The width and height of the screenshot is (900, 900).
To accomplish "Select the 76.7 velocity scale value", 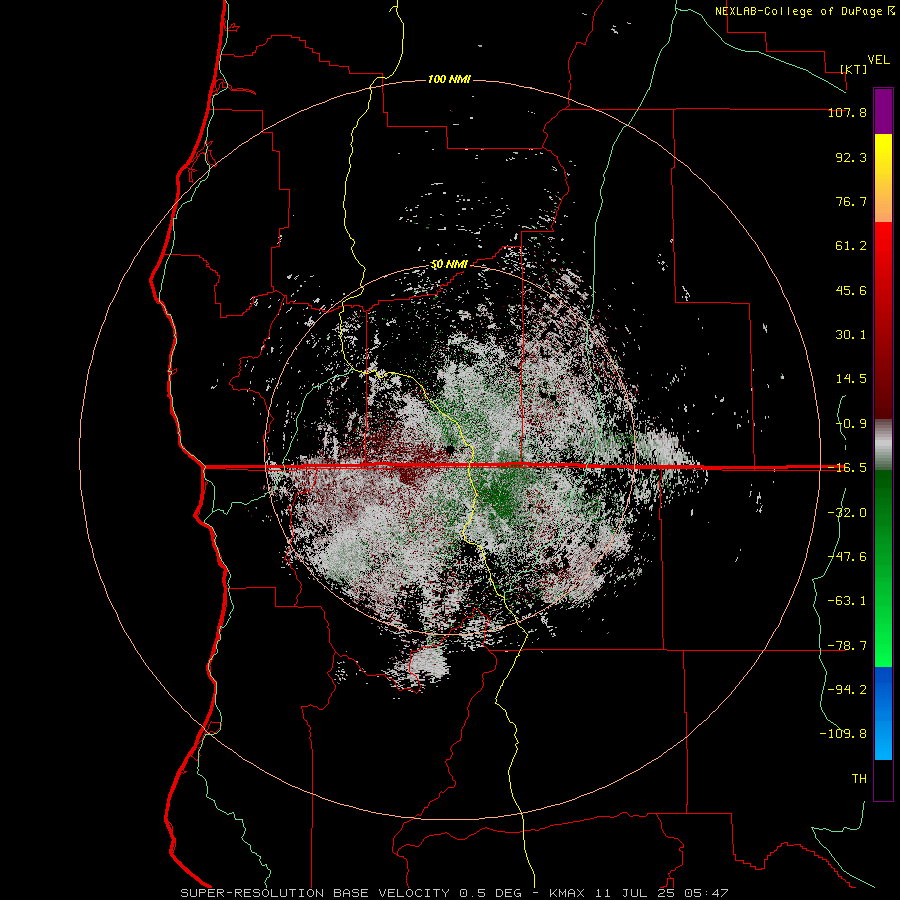I will 851,201.
